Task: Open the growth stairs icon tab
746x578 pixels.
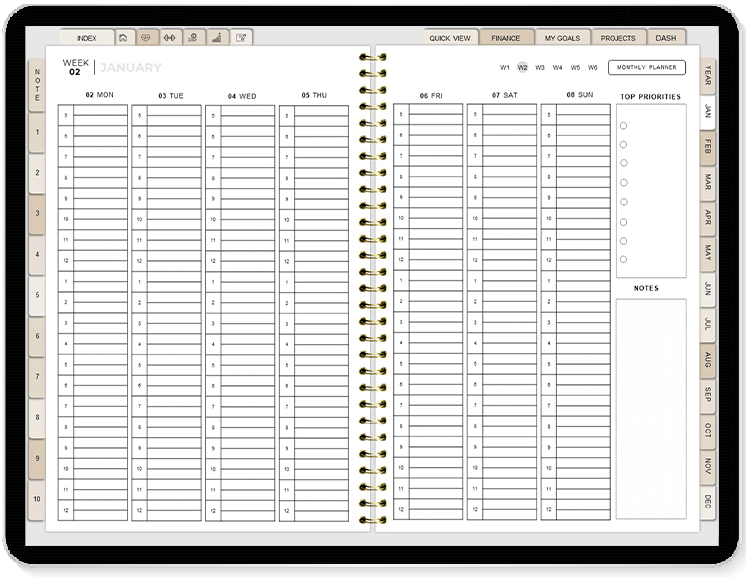Action: (216, 38)
